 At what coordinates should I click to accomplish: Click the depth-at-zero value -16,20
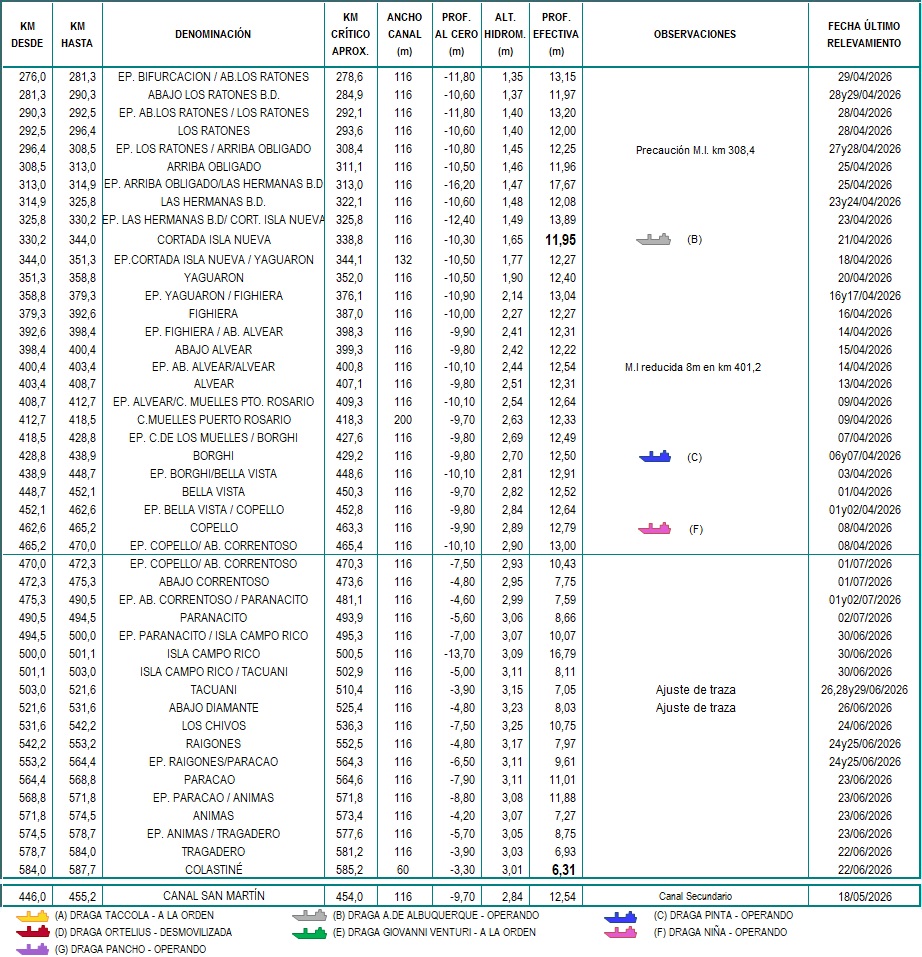[459, 185]
